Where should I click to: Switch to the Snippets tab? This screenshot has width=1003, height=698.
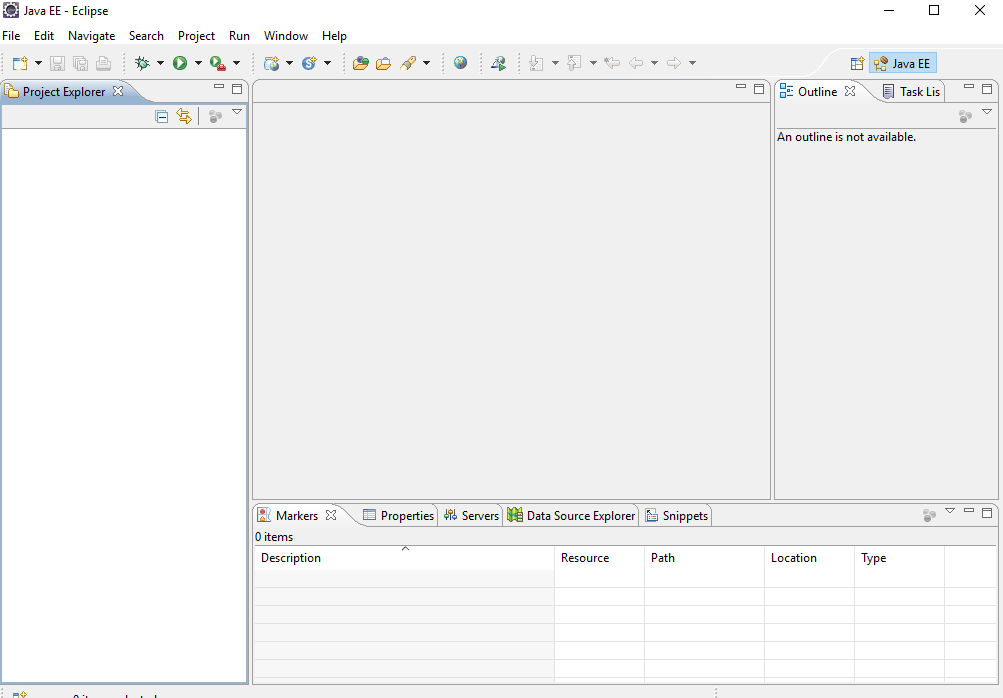point(677,516)
